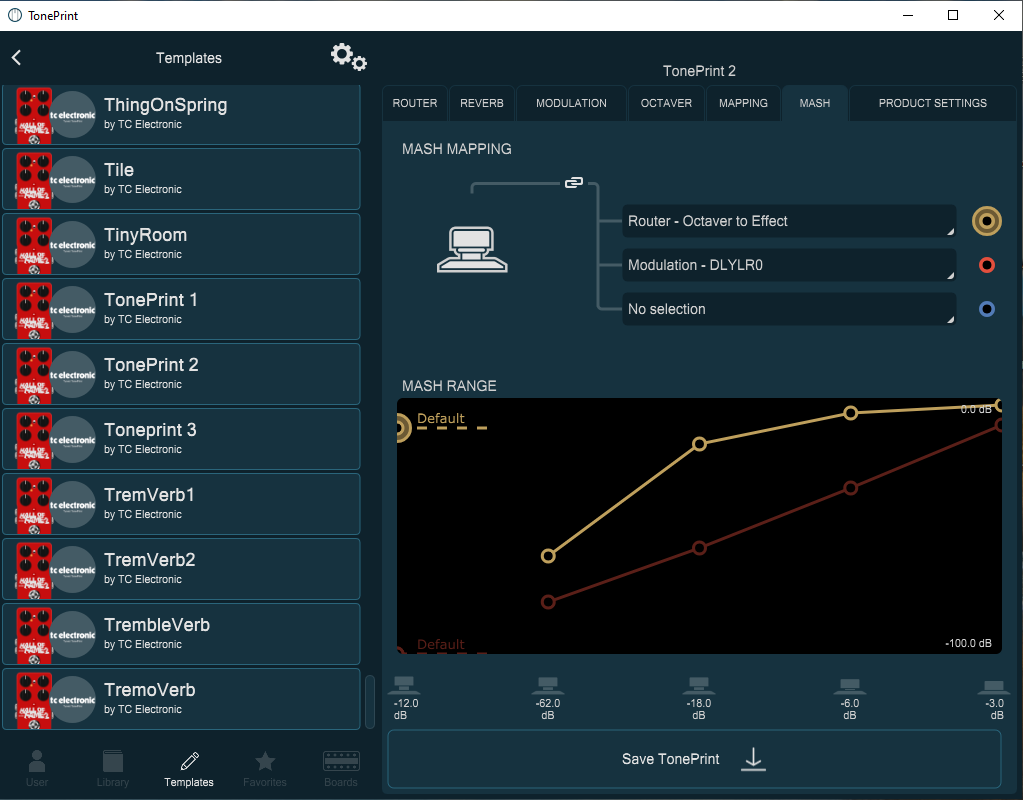Click the red curve point above -18.0 dB
The height and width of the screenshot is (800, 1023).
point(699,548)
